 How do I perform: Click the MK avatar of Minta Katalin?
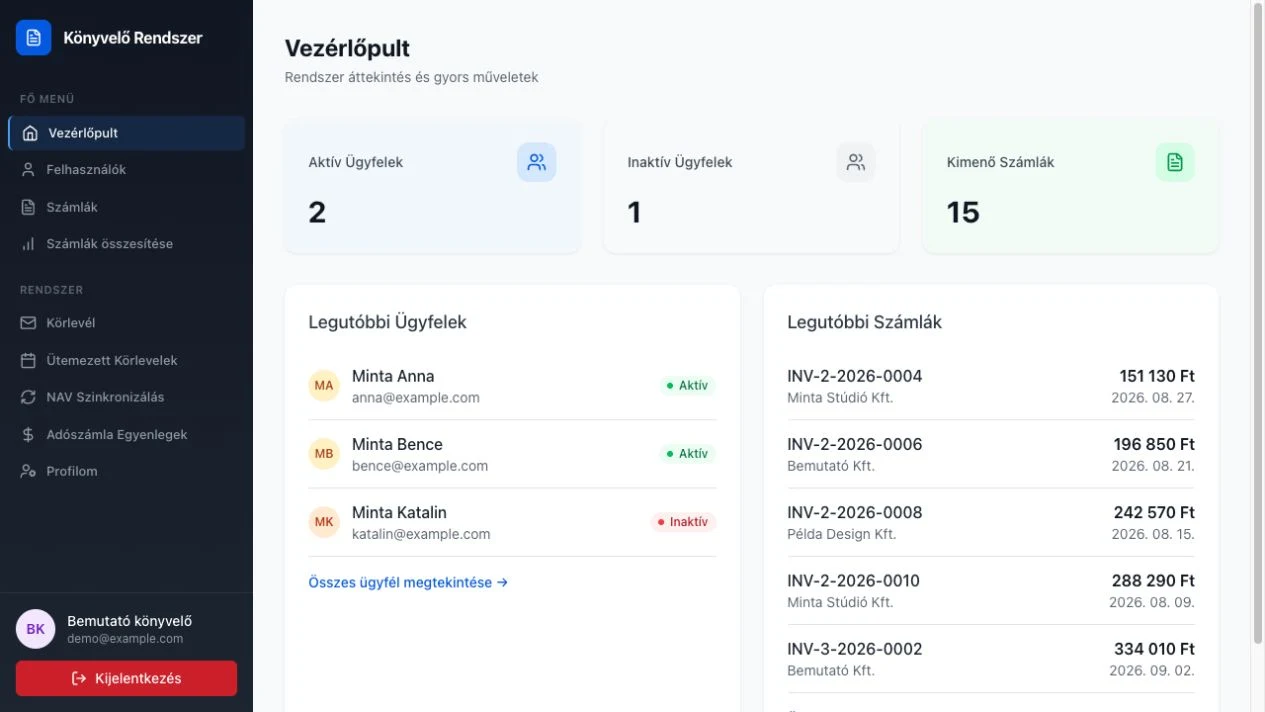pyautogui.click(x=324, y=521)
